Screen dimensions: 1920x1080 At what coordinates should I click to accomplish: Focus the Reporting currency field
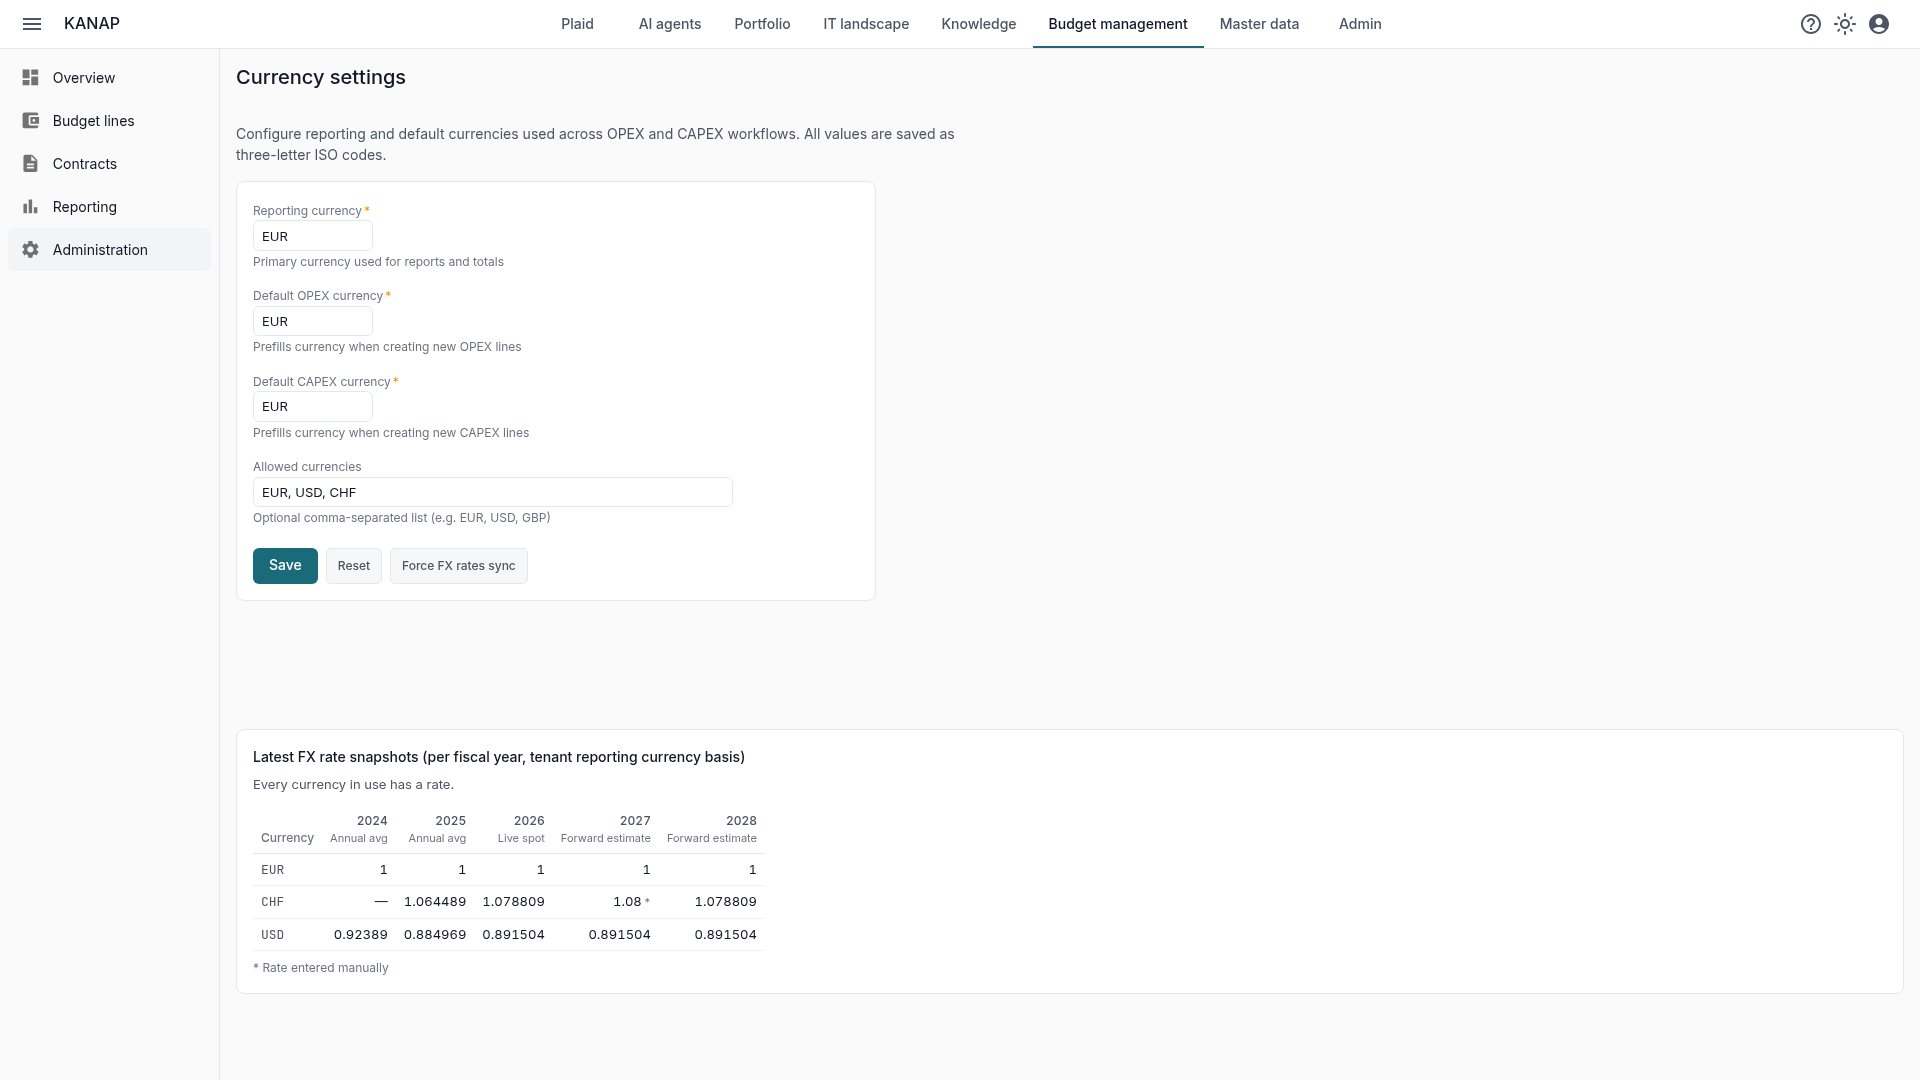pos(313,237)
